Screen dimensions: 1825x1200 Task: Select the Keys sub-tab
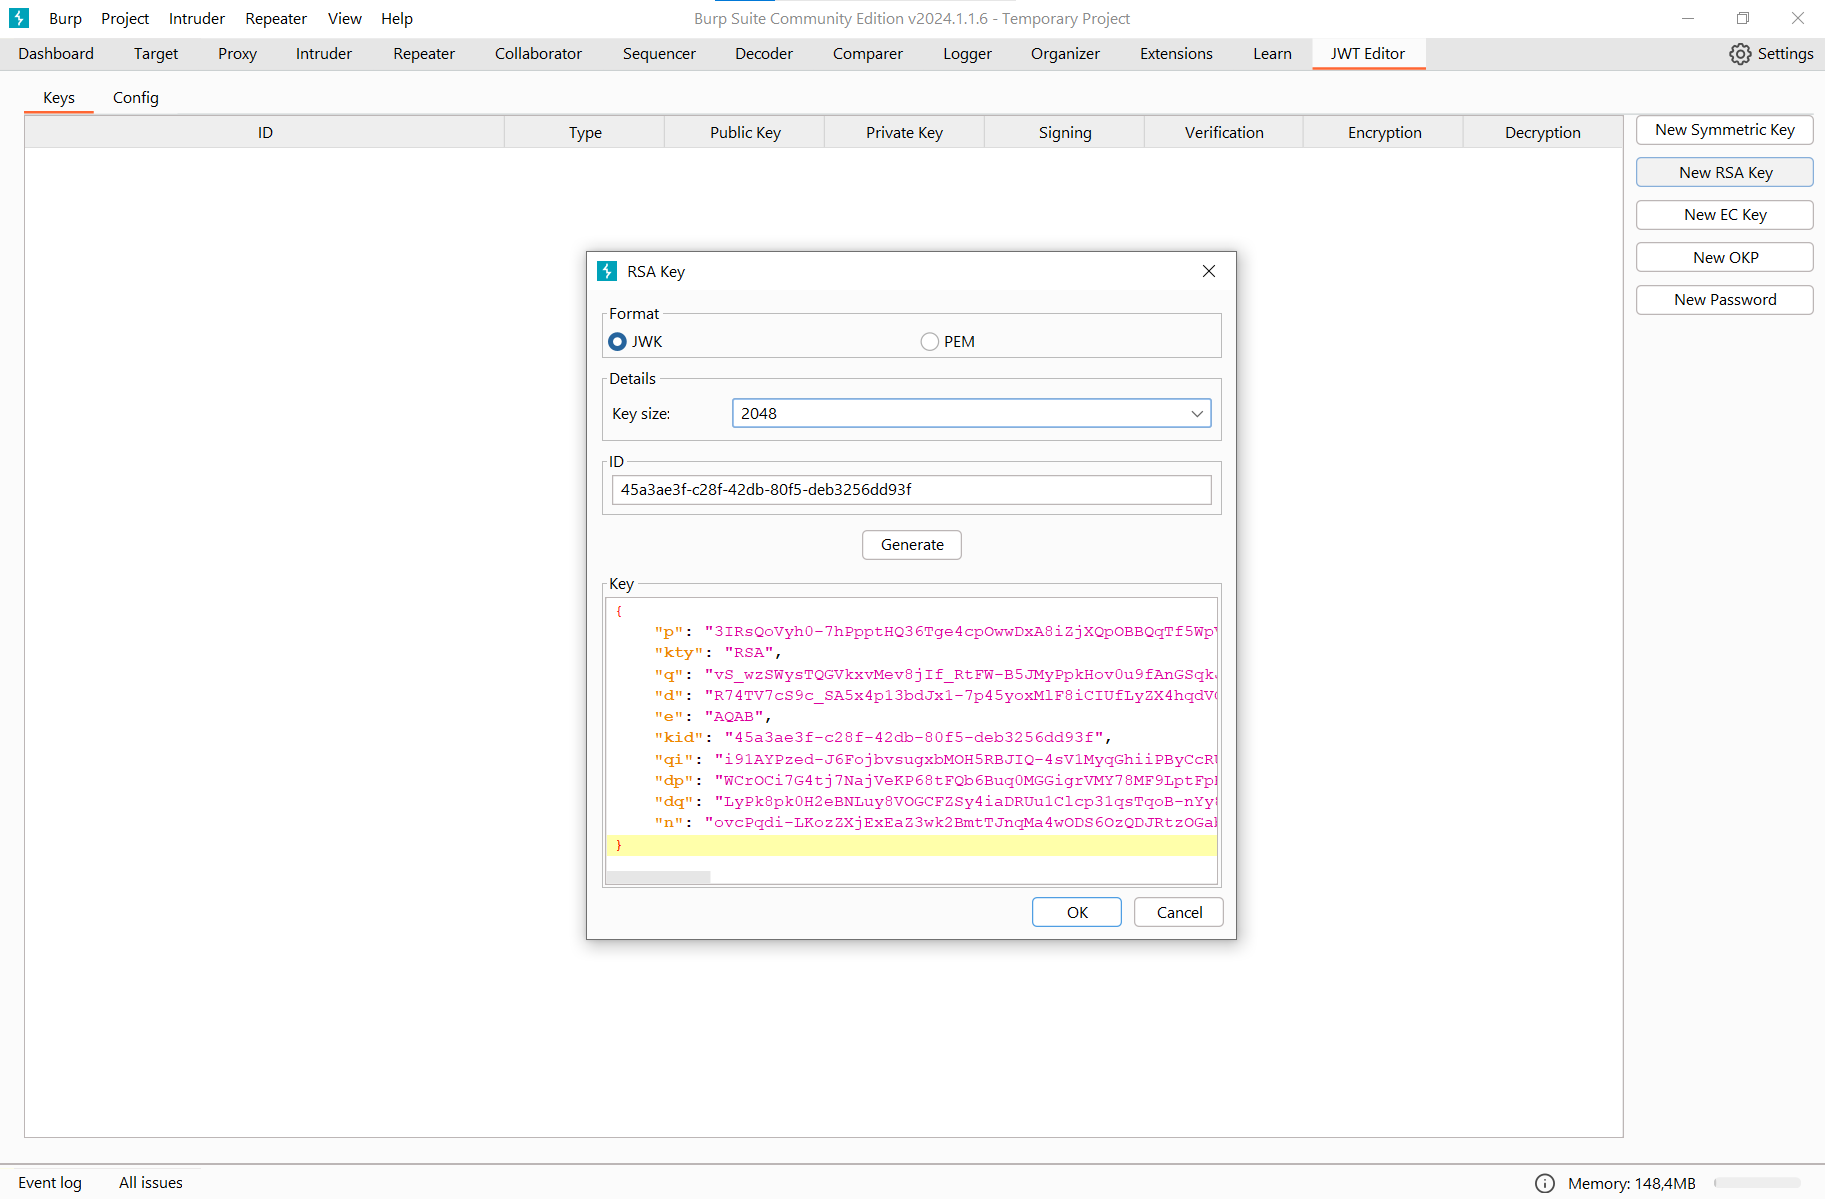pyautogui.click(x=59, y=98)
